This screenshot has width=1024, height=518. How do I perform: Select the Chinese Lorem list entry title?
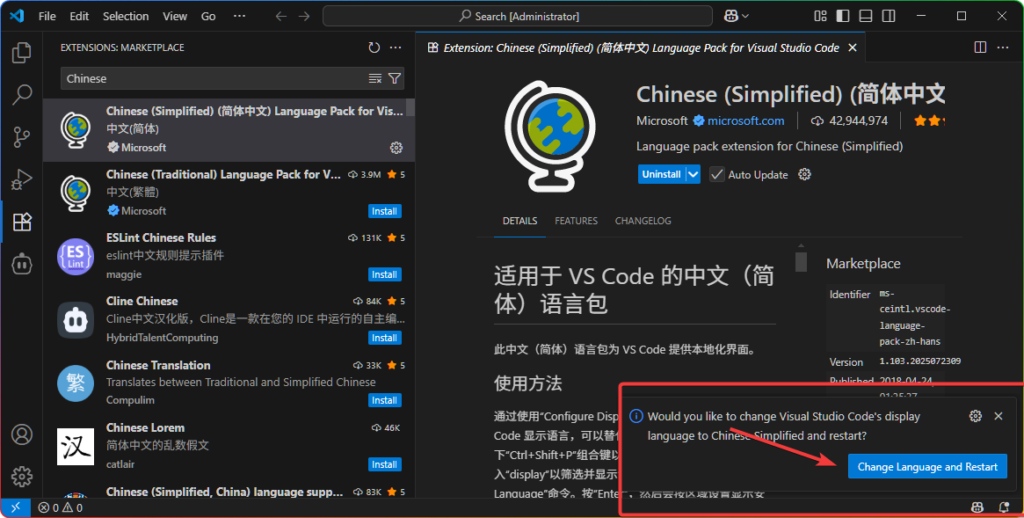[146, 428]
